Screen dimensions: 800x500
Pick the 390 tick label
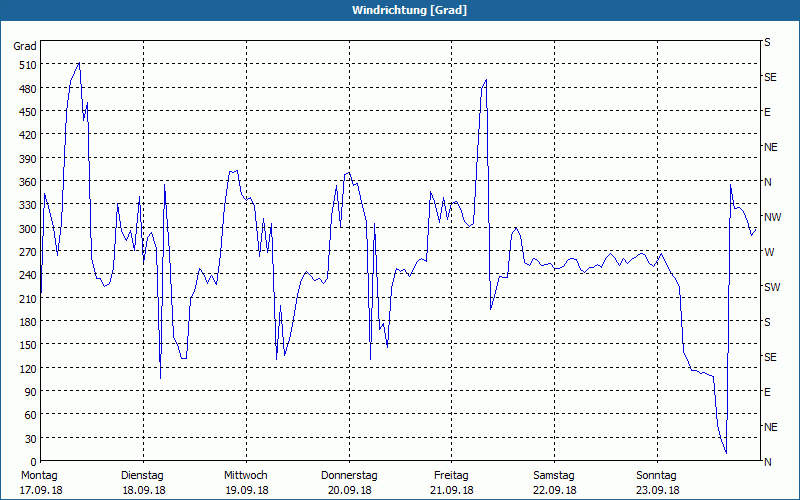click(x=28, y=159)
